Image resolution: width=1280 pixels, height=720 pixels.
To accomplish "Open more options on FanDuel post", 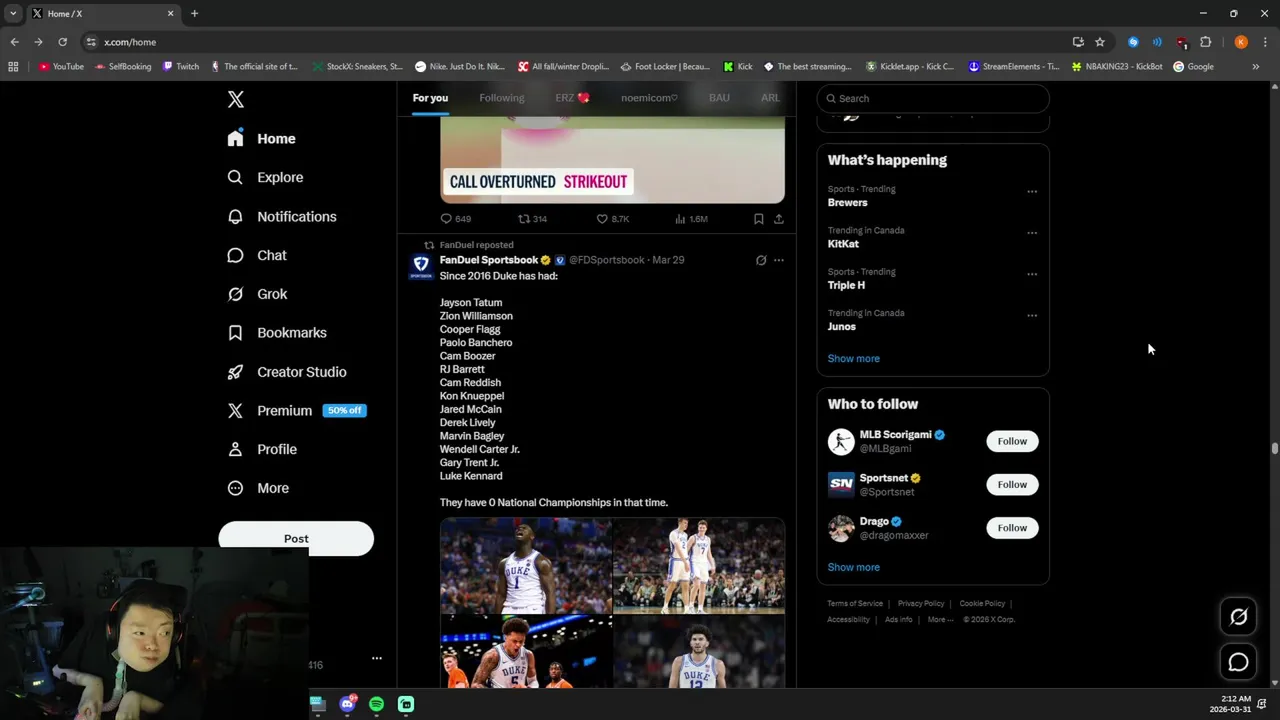I will [x=779, y=260].
